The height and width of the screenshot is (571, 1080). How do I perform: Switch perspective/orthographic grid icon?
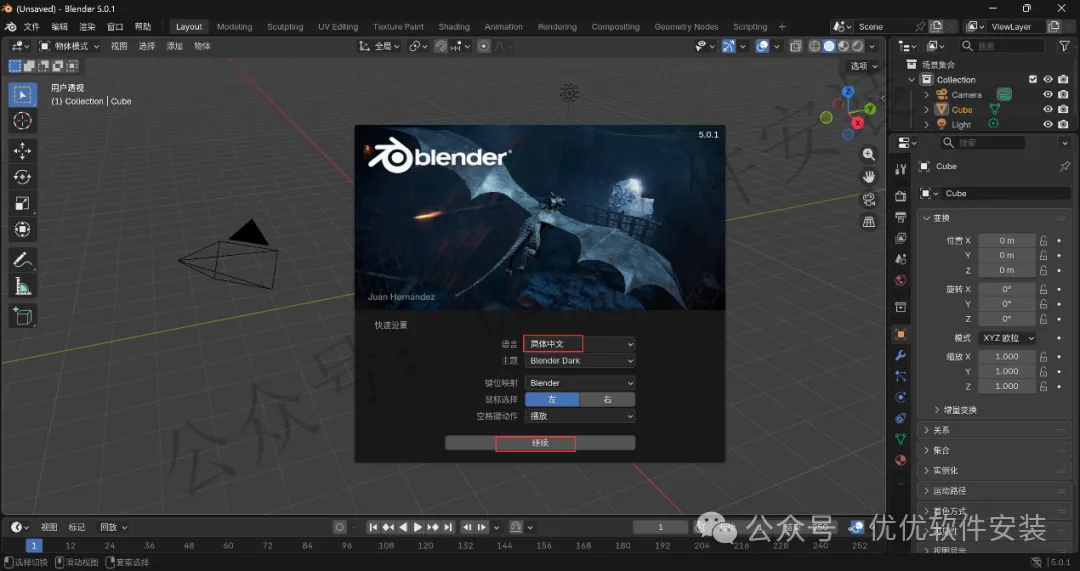869,222
